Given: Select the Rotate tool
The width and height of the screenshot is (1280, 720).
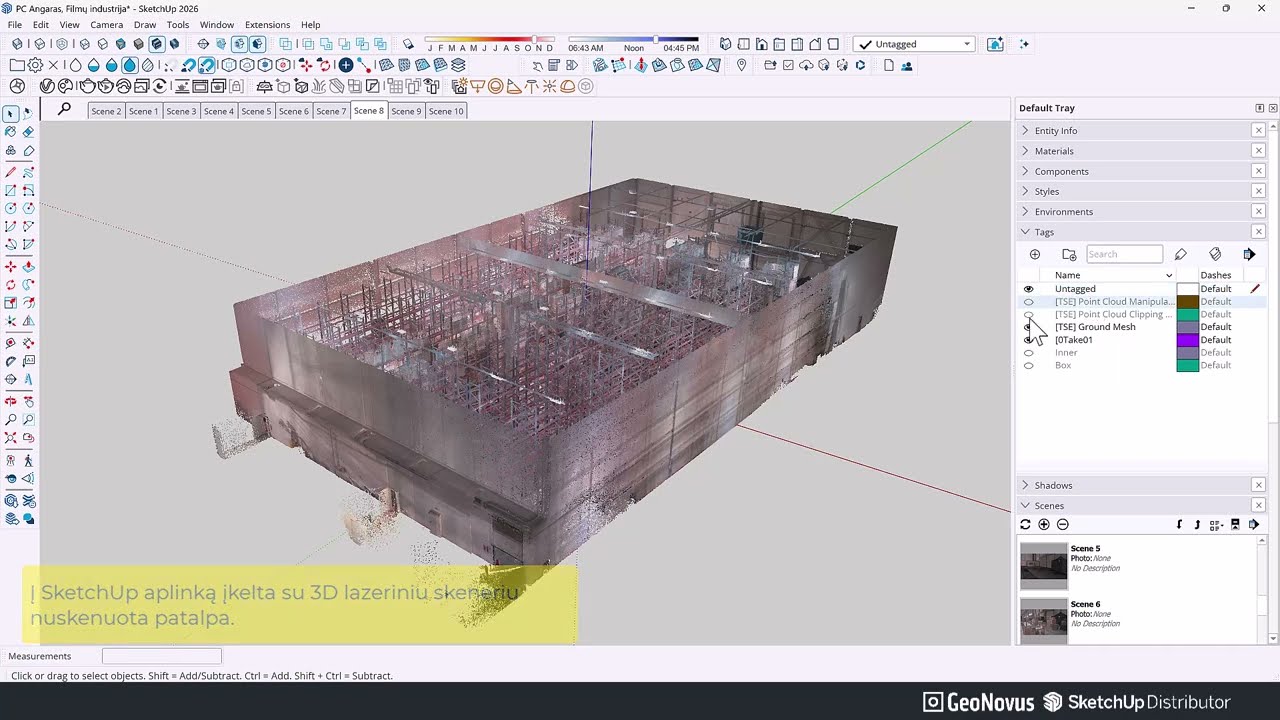Looking at the screenshot, I should [x=10, y=285].
